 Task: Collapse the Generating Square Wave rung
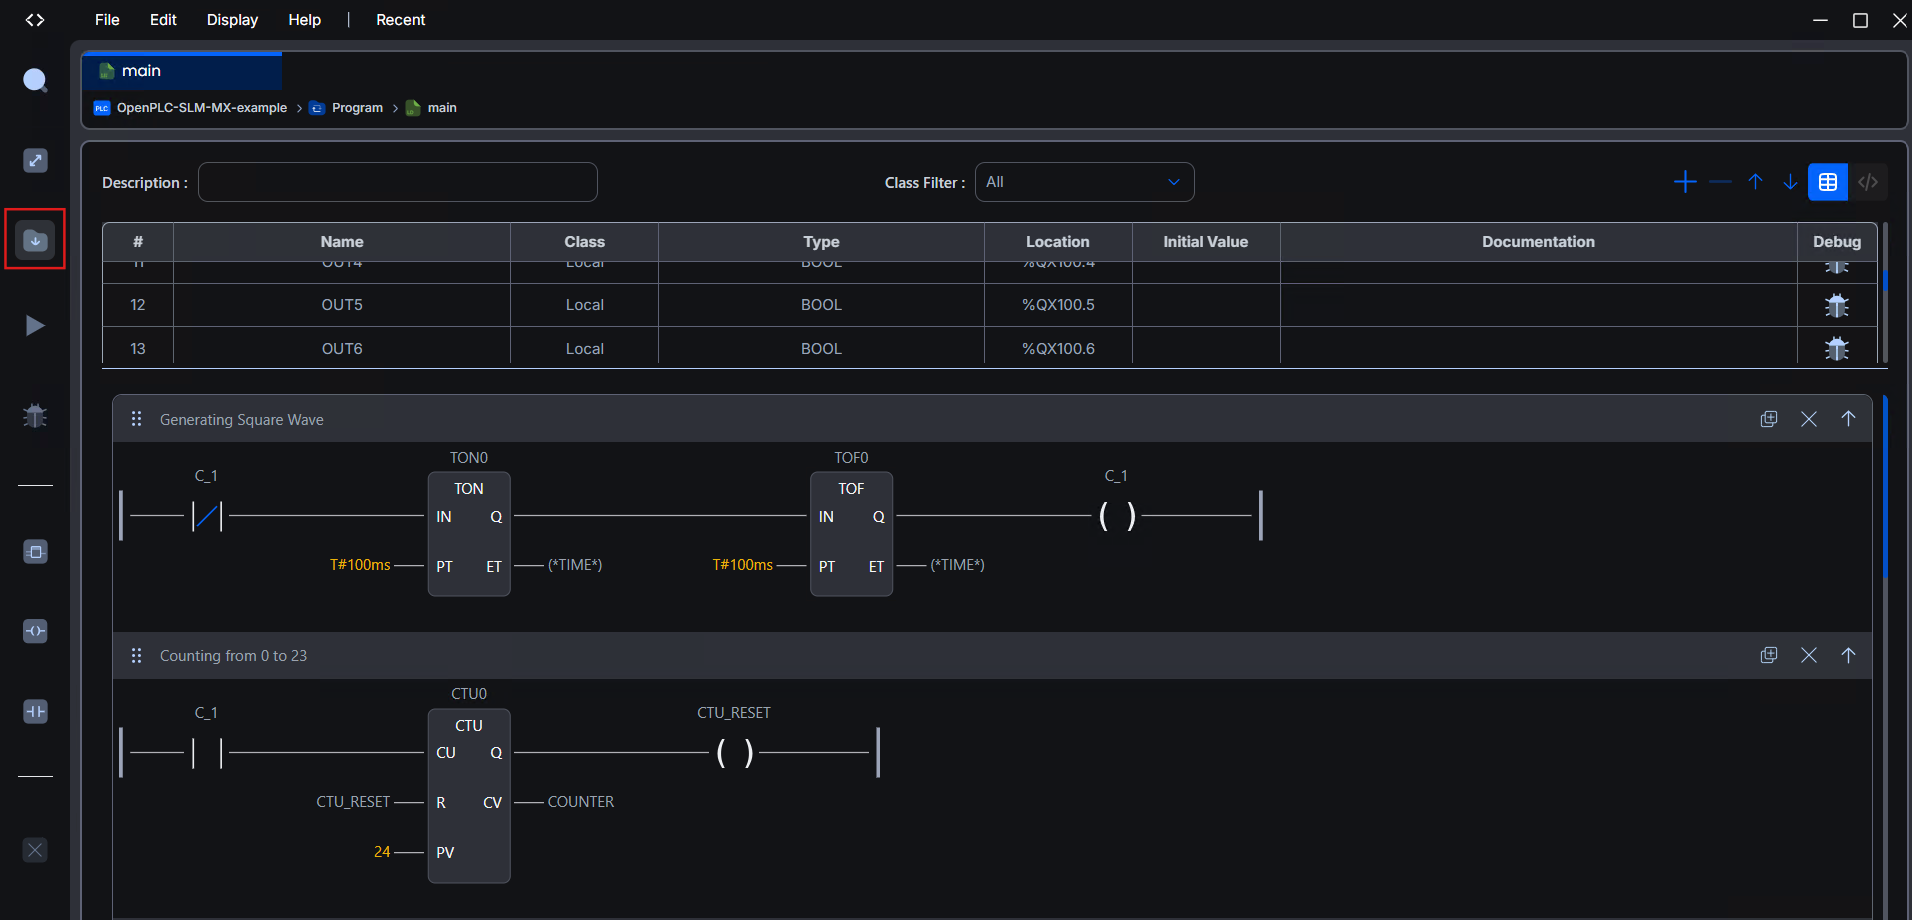pyautogui.click(x=1848, y=419)
